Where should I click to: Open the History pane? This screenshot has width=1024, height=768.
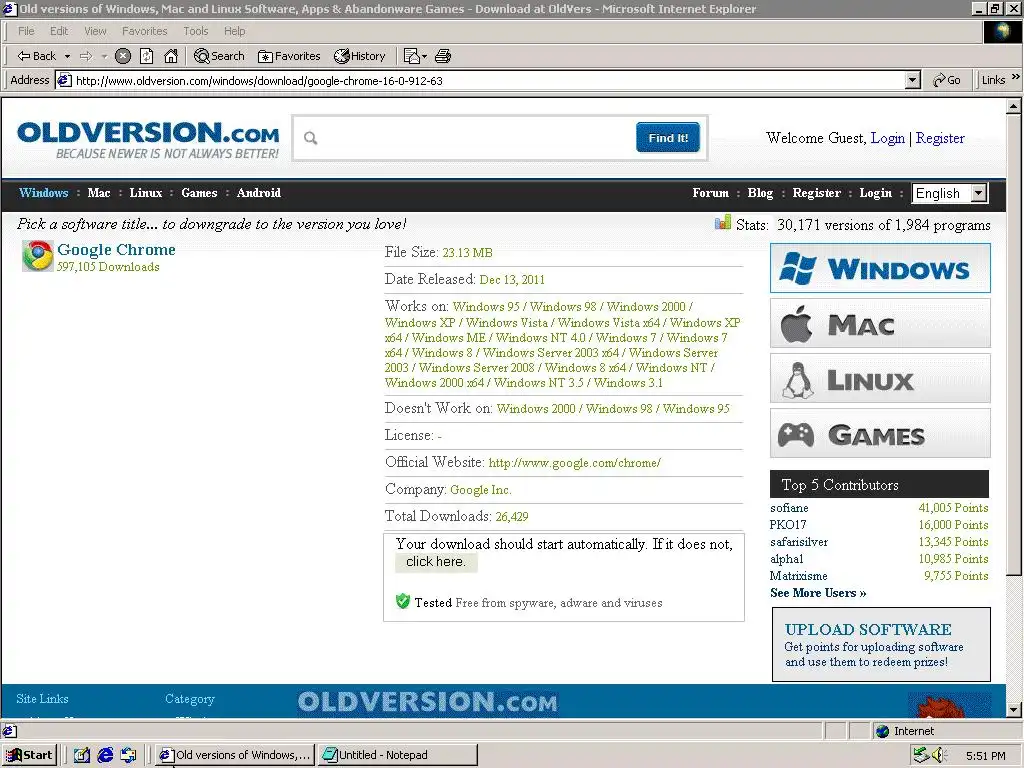pyautogui.click(x=360, y=56)
